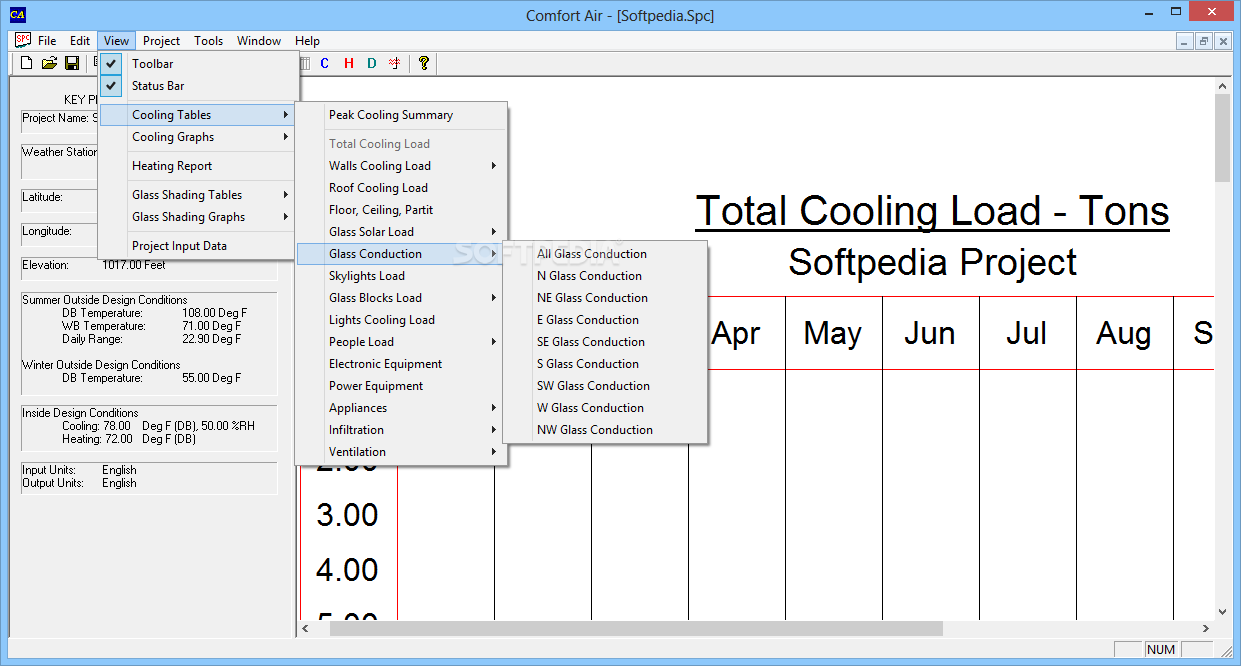Select All Glass Conduction

pyautogui.click(x=605, y=254)
